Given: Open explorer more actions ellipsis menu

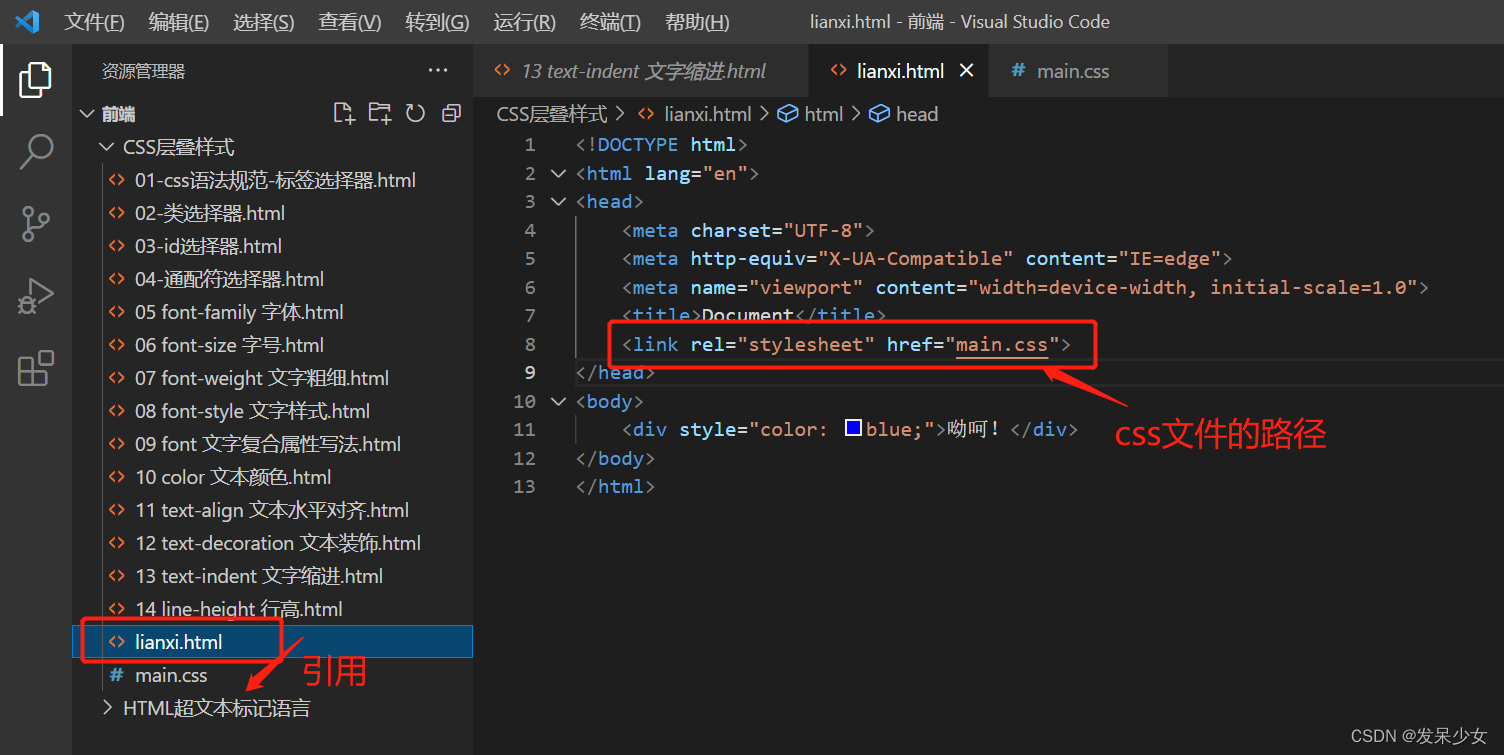Looking at the screenshot, I should [438, 70].
